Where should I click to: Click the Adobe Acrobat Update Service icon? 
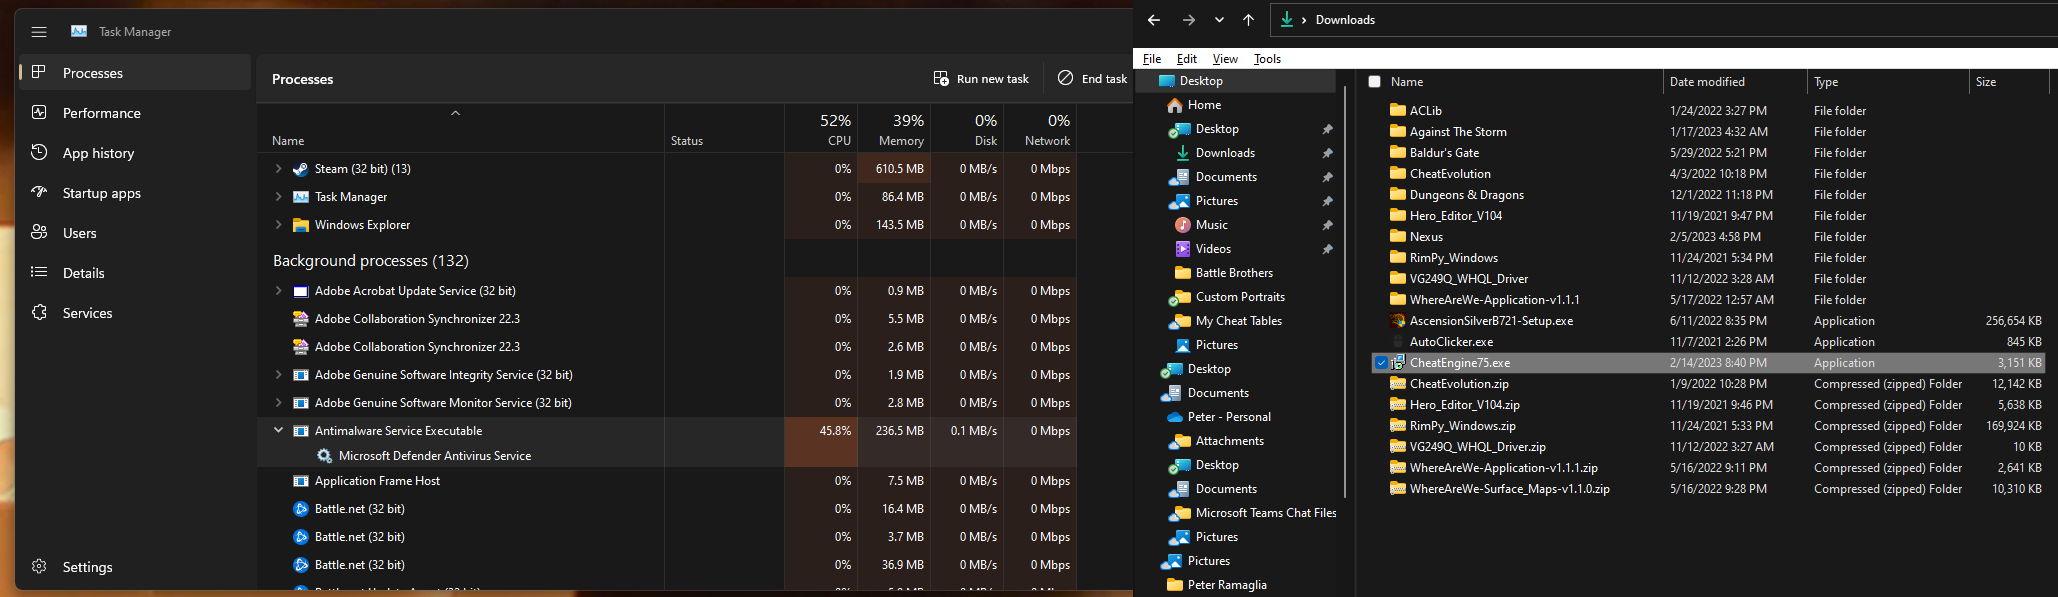coord(300,291)
